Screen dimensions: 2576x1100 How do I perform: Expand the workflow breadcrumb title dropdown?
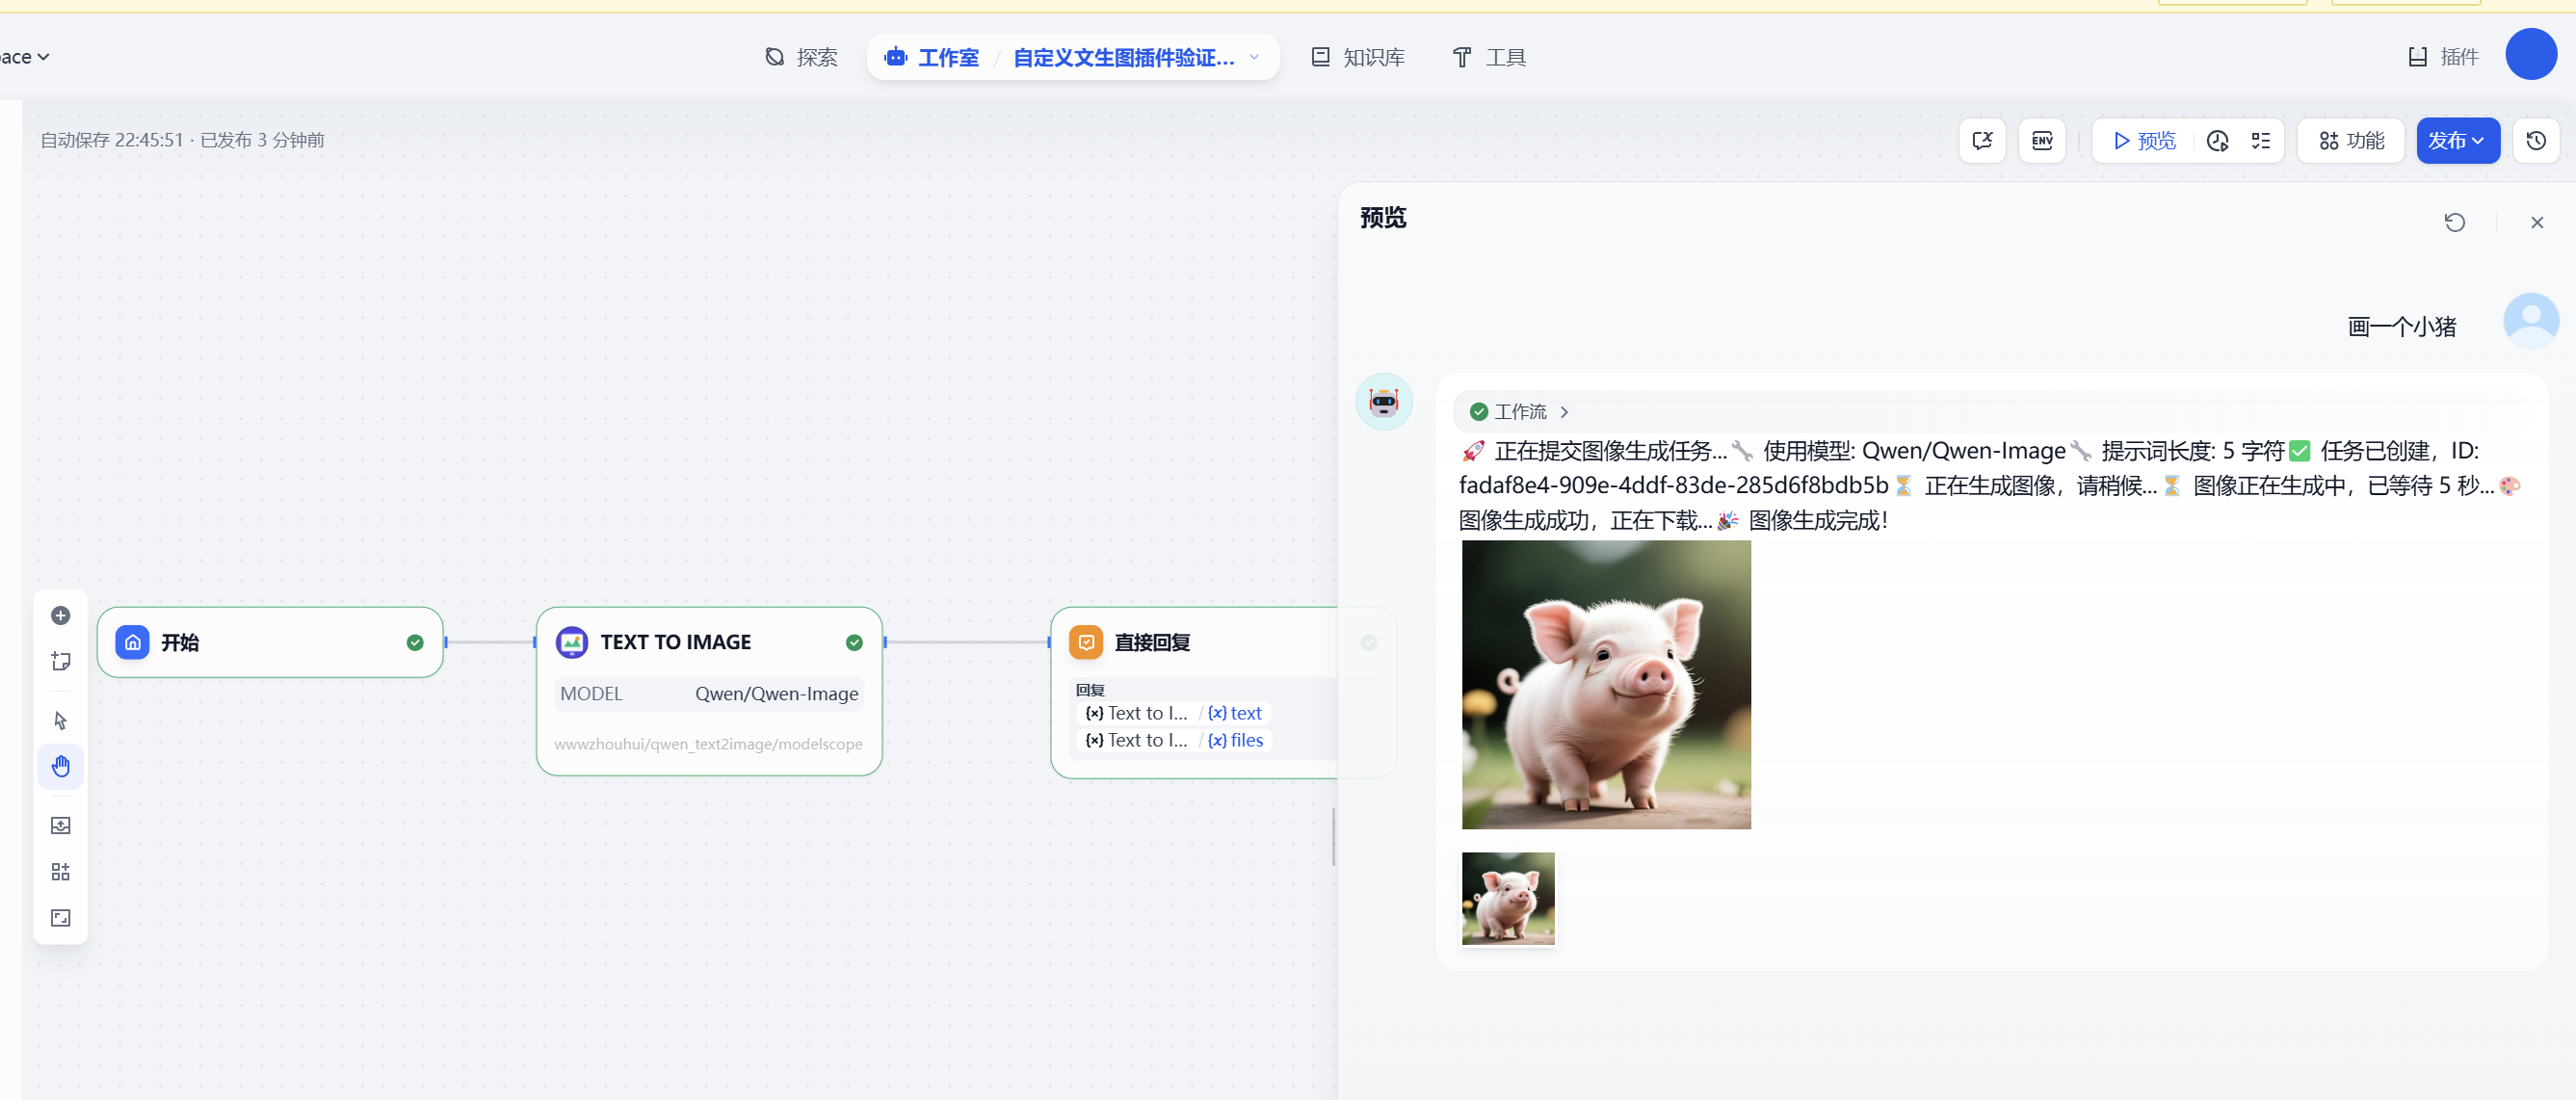(x=1256, y=57)
